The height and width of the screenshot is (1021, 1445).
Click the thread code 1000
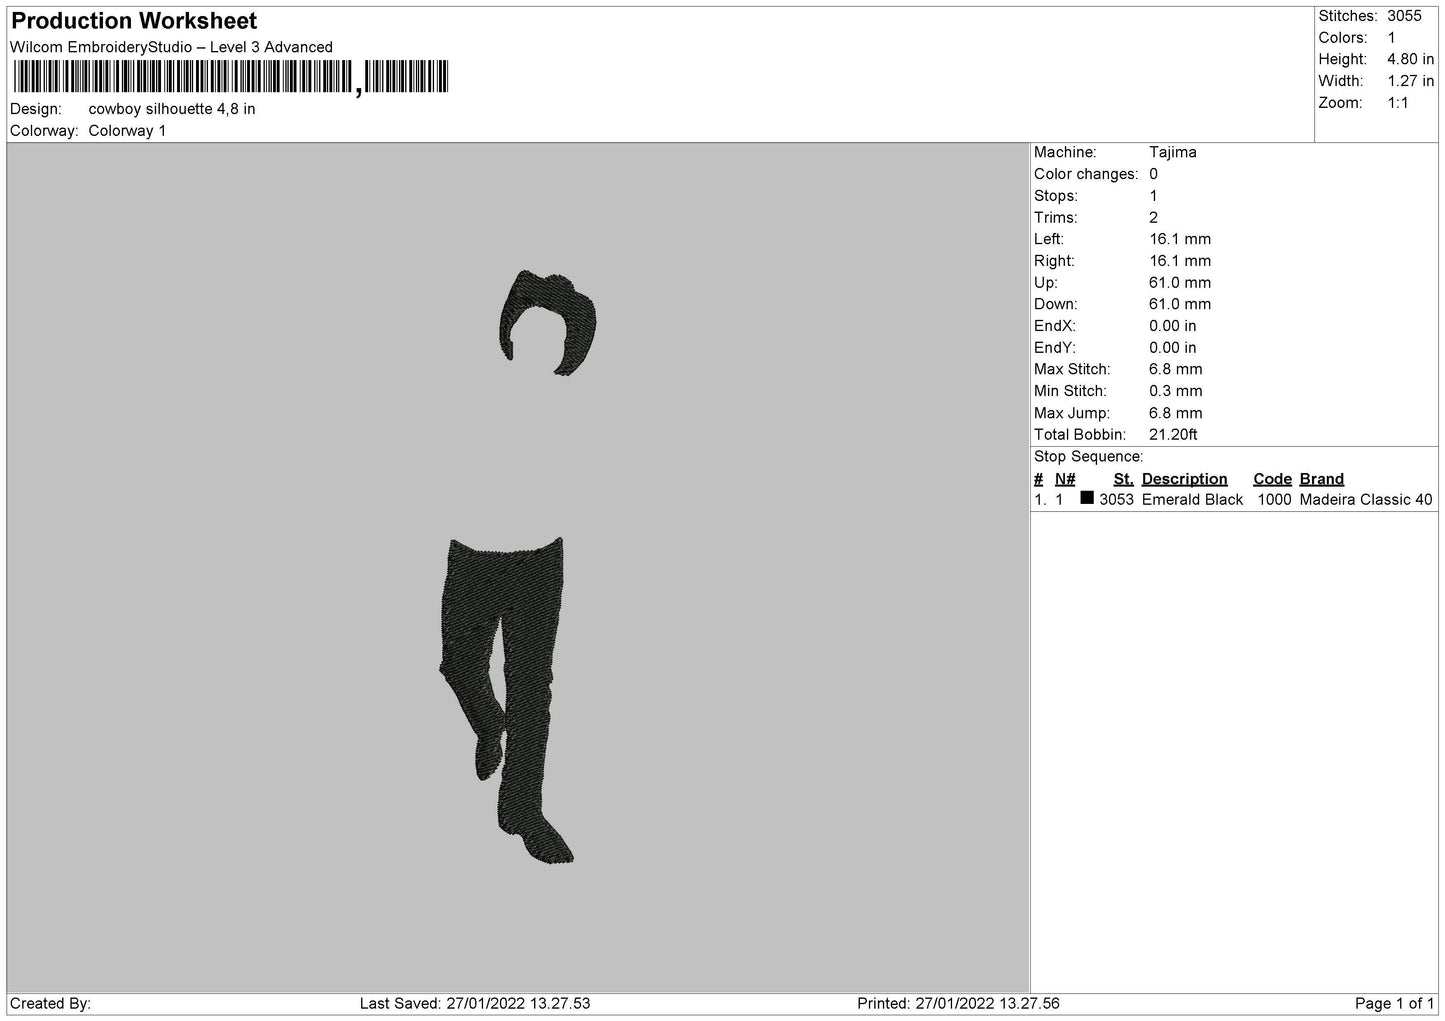point(1274,500)
